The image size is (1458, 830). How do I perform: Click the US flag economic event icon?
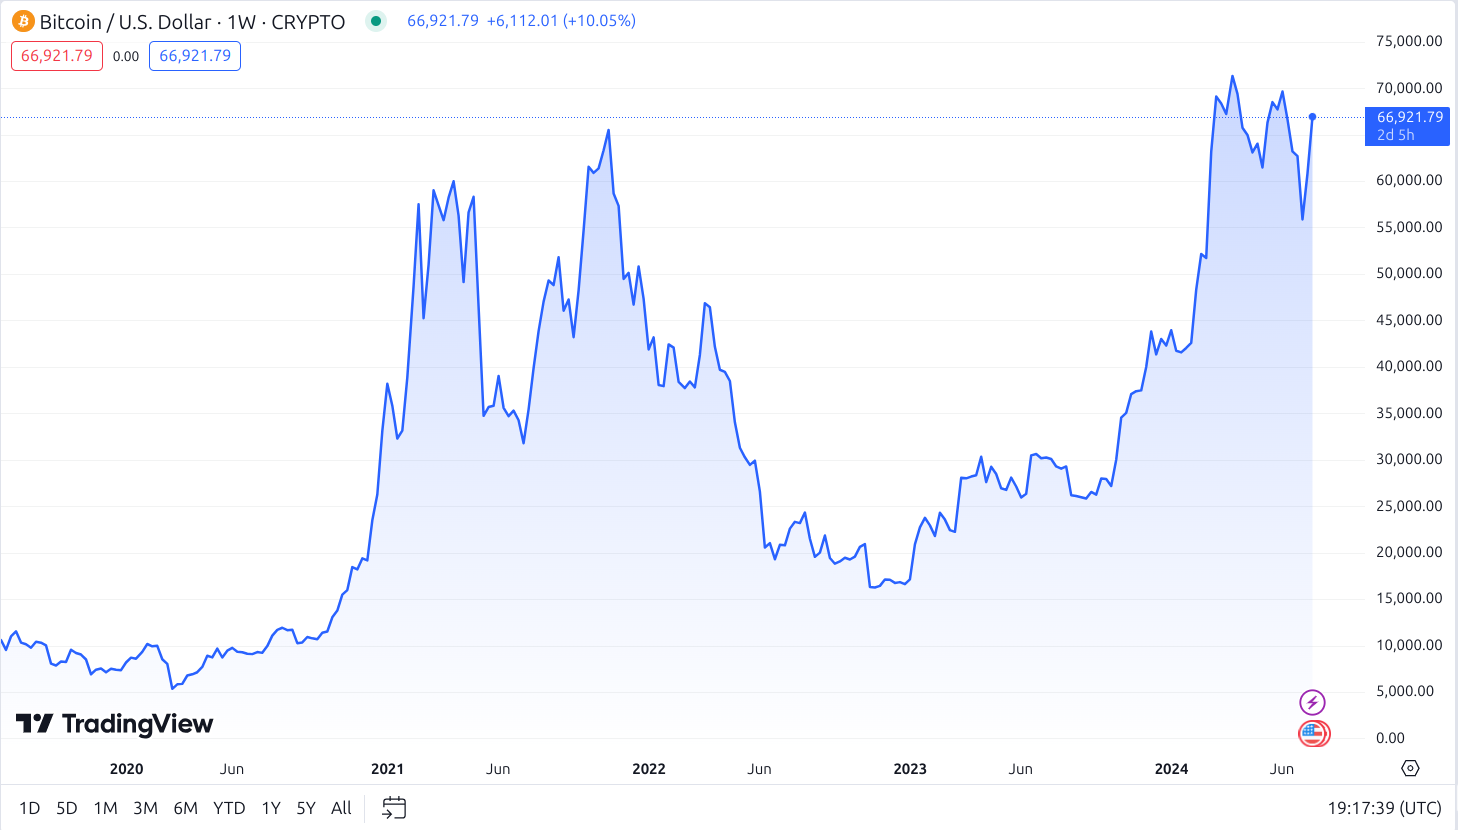coord(1313,734)
